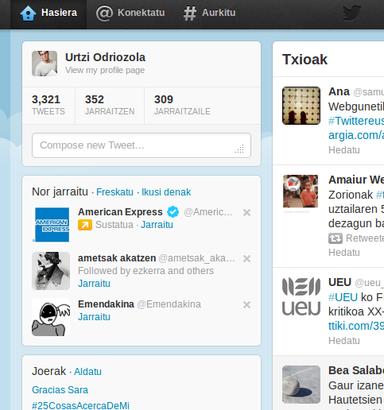Open #25CosasAcercaDeMi trend

80,405
